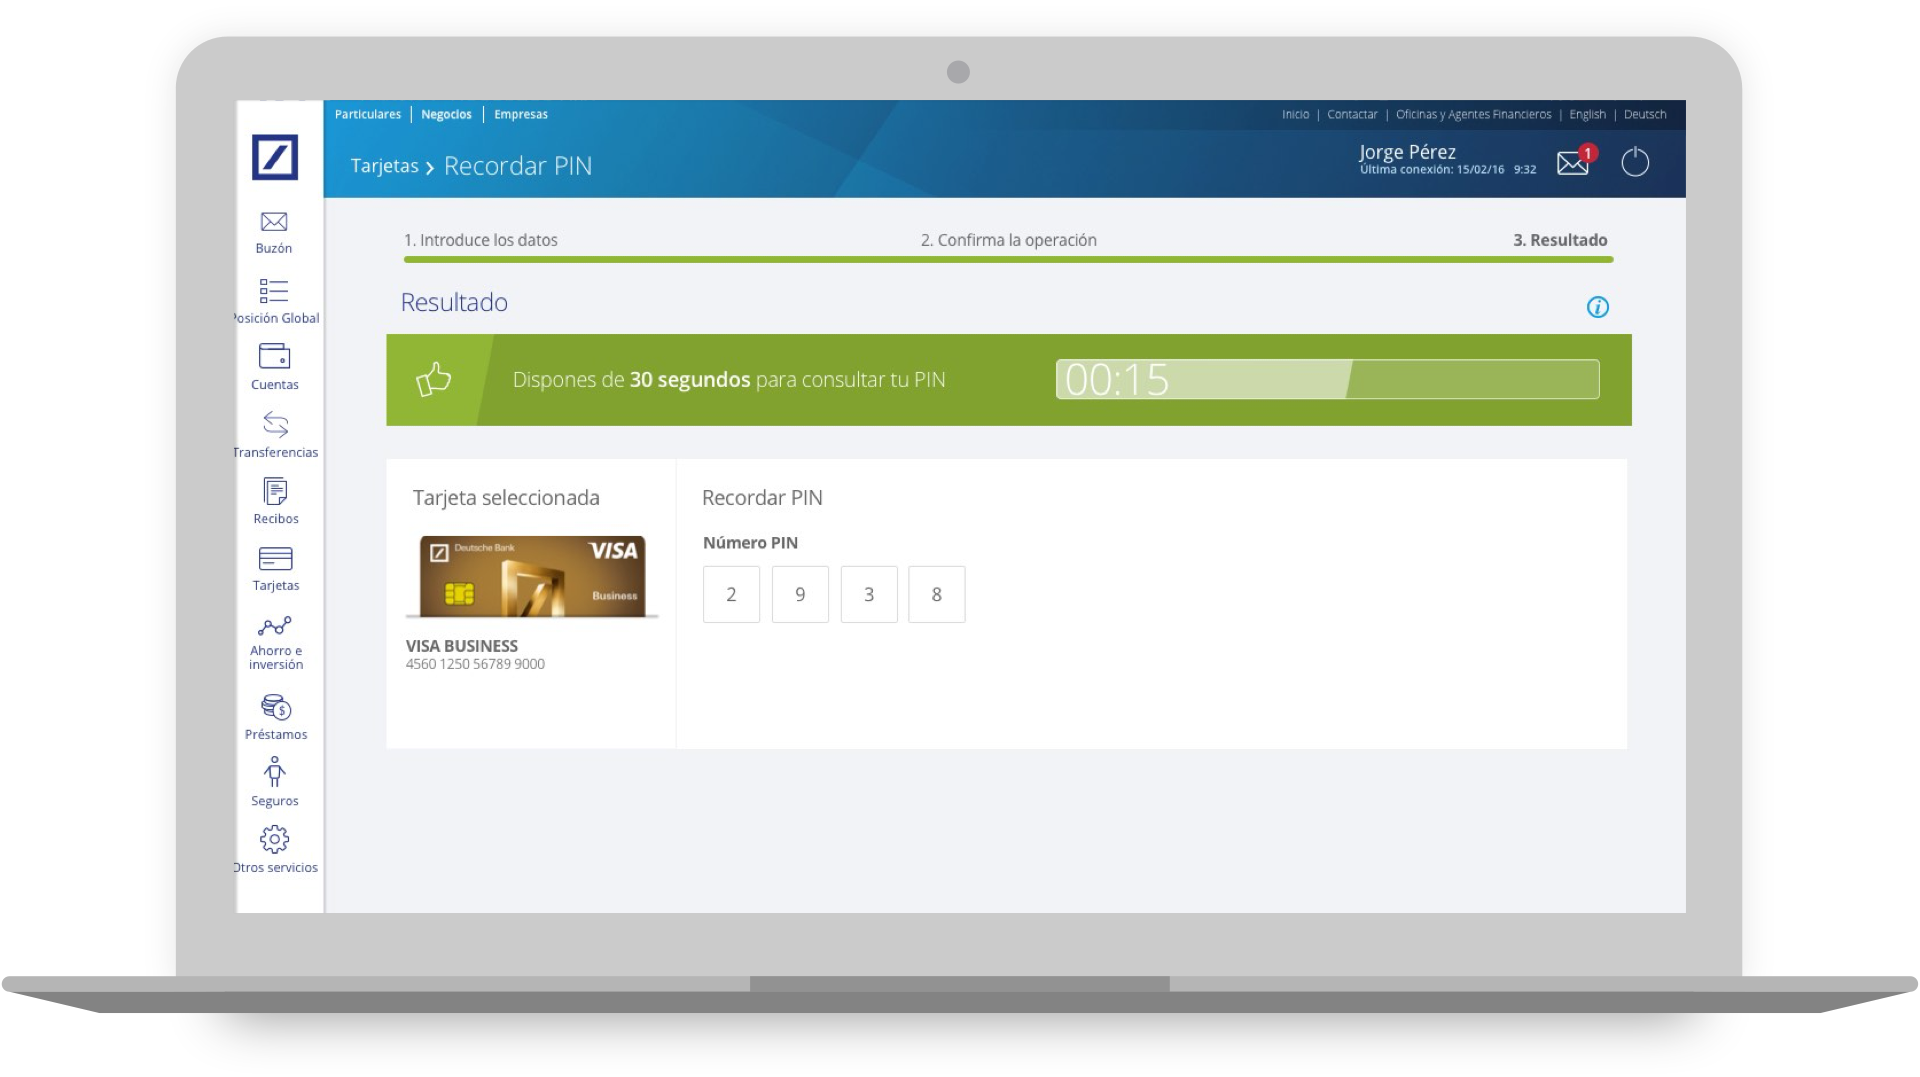Switch language to English
Screen dimensions: 1920x1077
(x=1587, y=115)
